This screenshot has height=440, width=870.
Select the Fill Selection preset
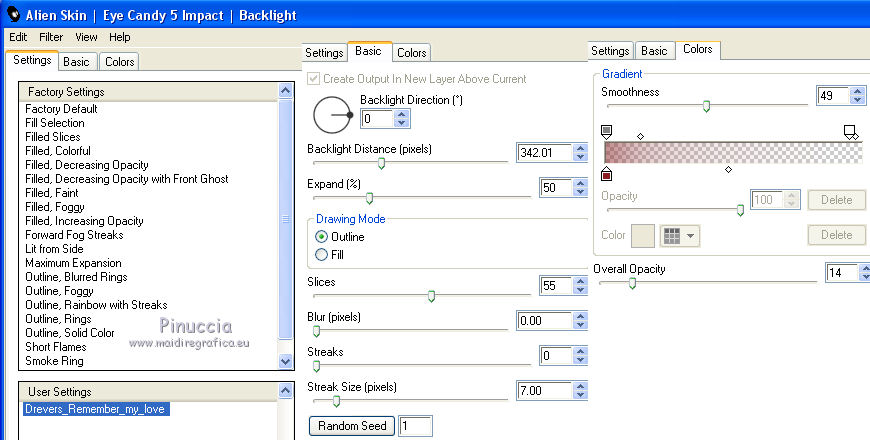point(55,123)
